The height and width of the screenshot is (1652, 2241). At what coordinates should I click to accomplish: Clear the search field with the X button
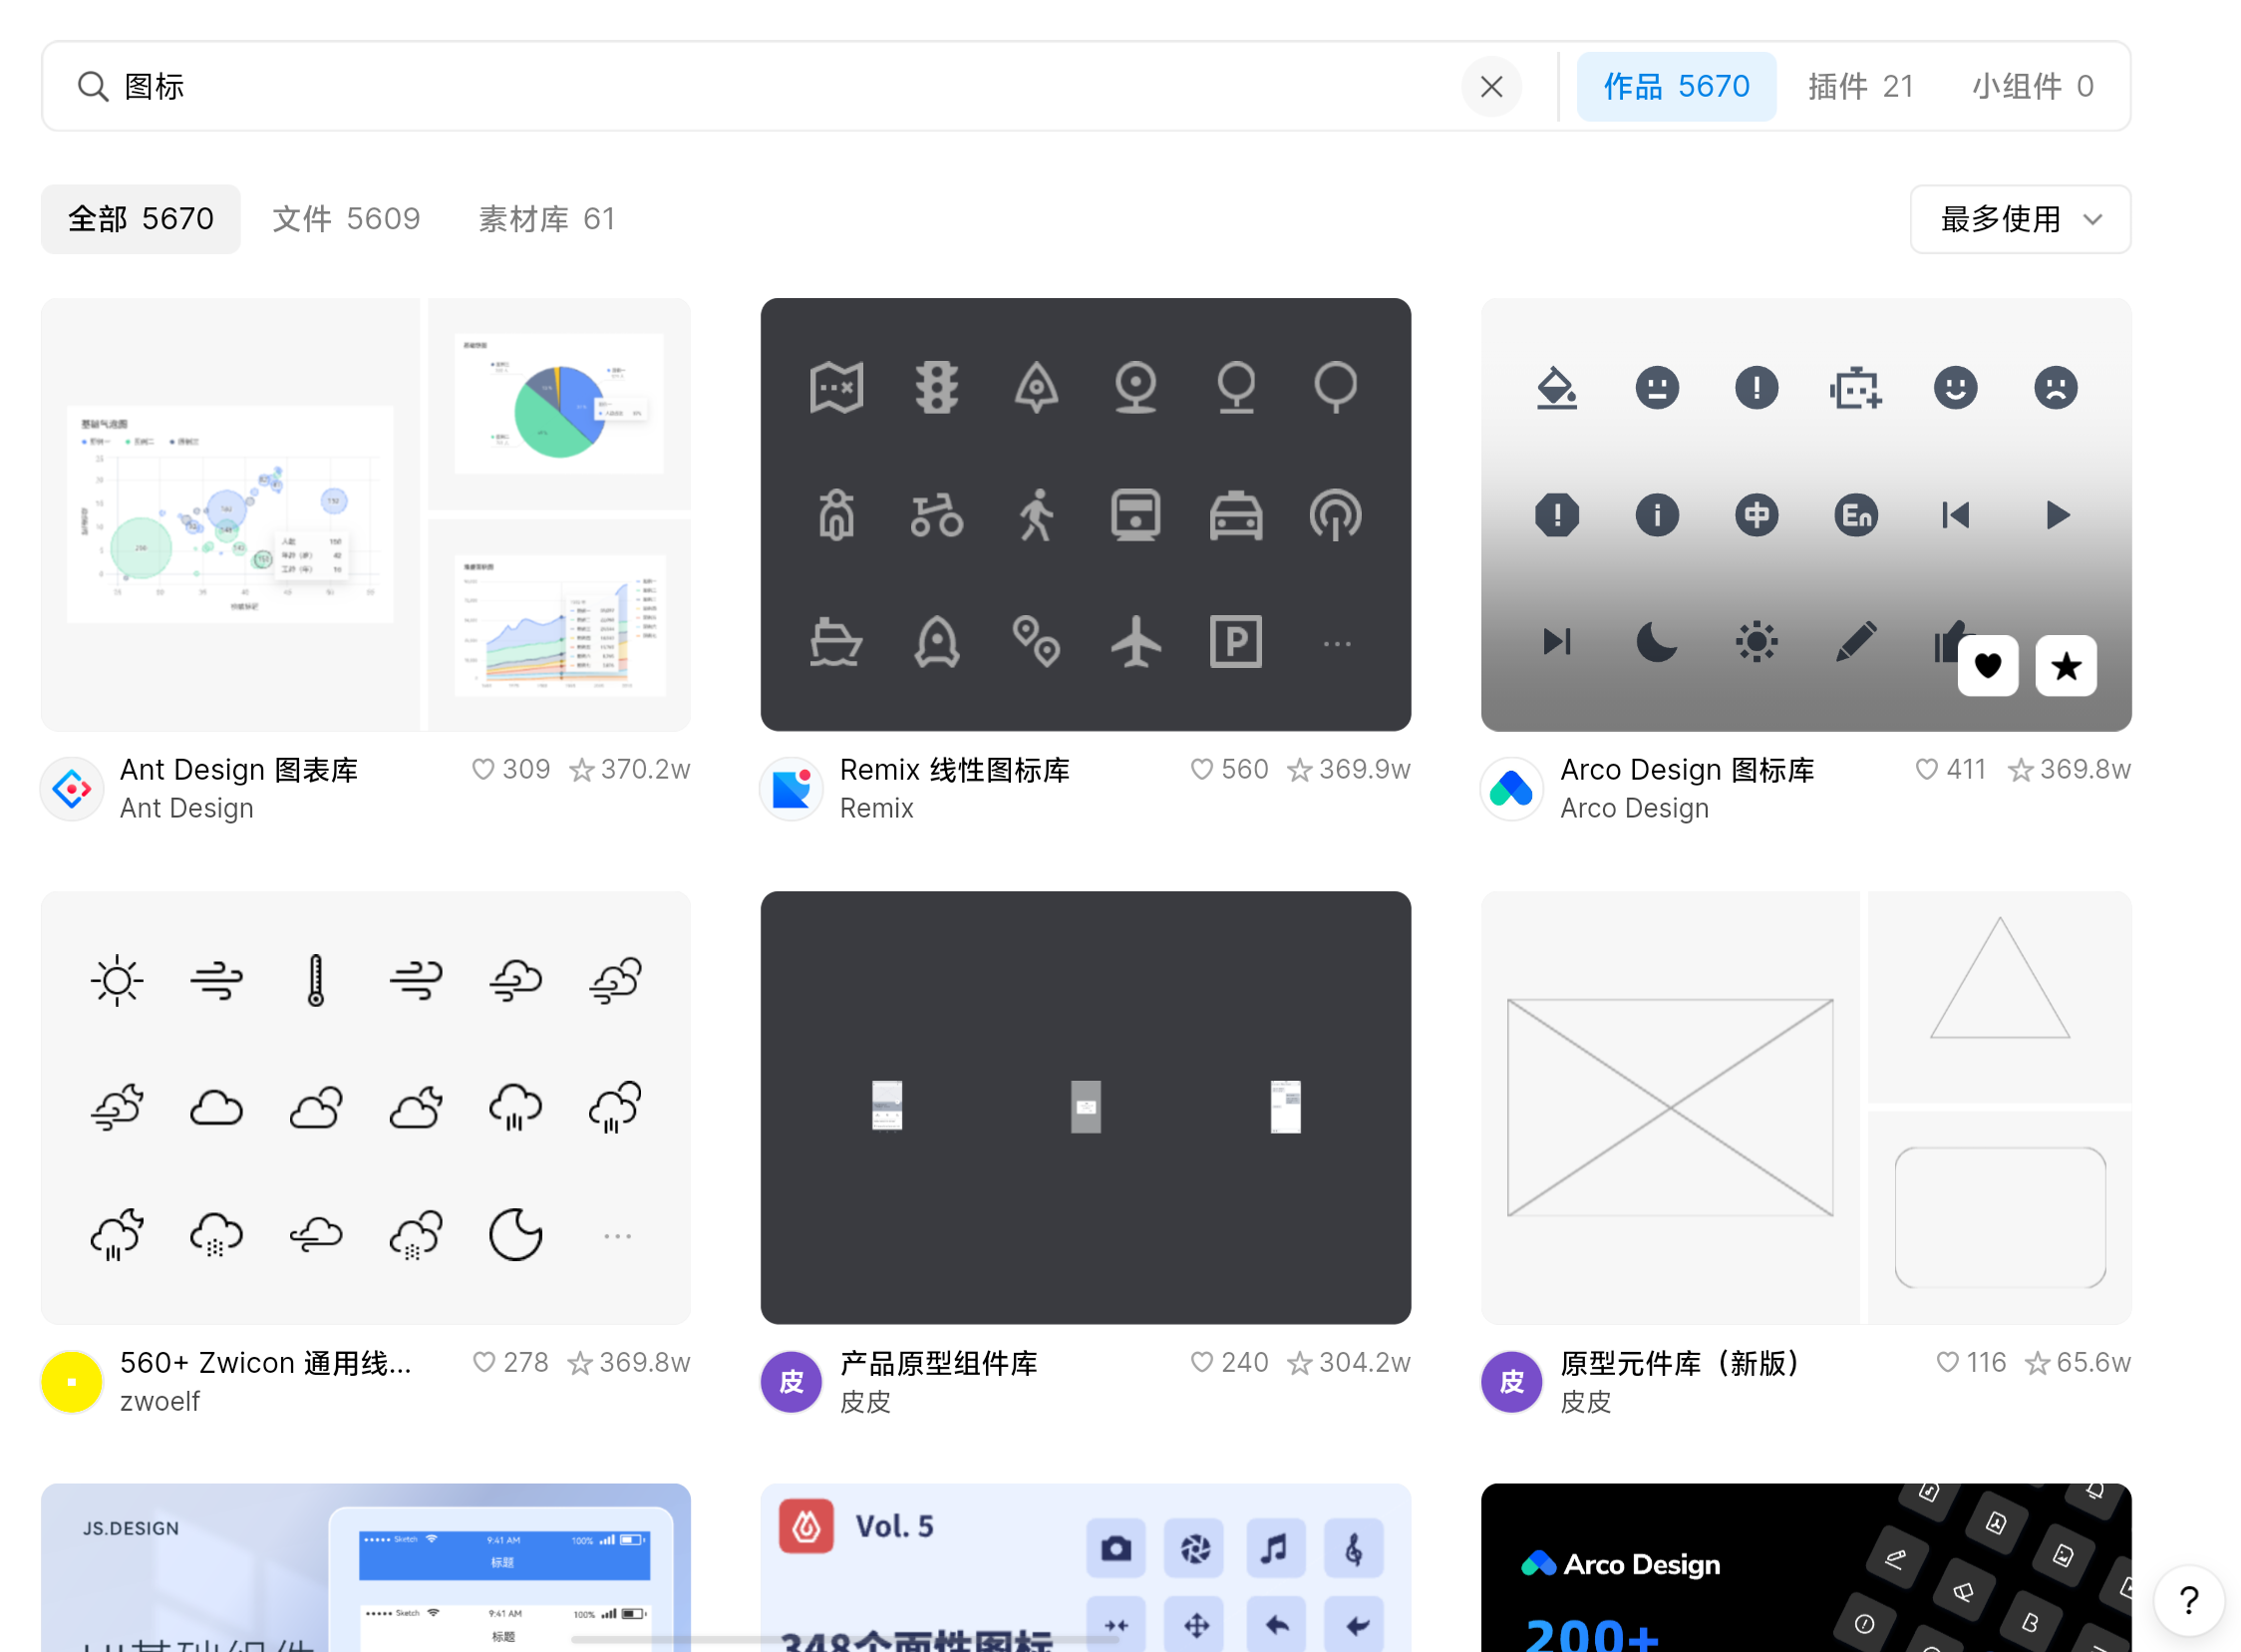point(1491,87)
